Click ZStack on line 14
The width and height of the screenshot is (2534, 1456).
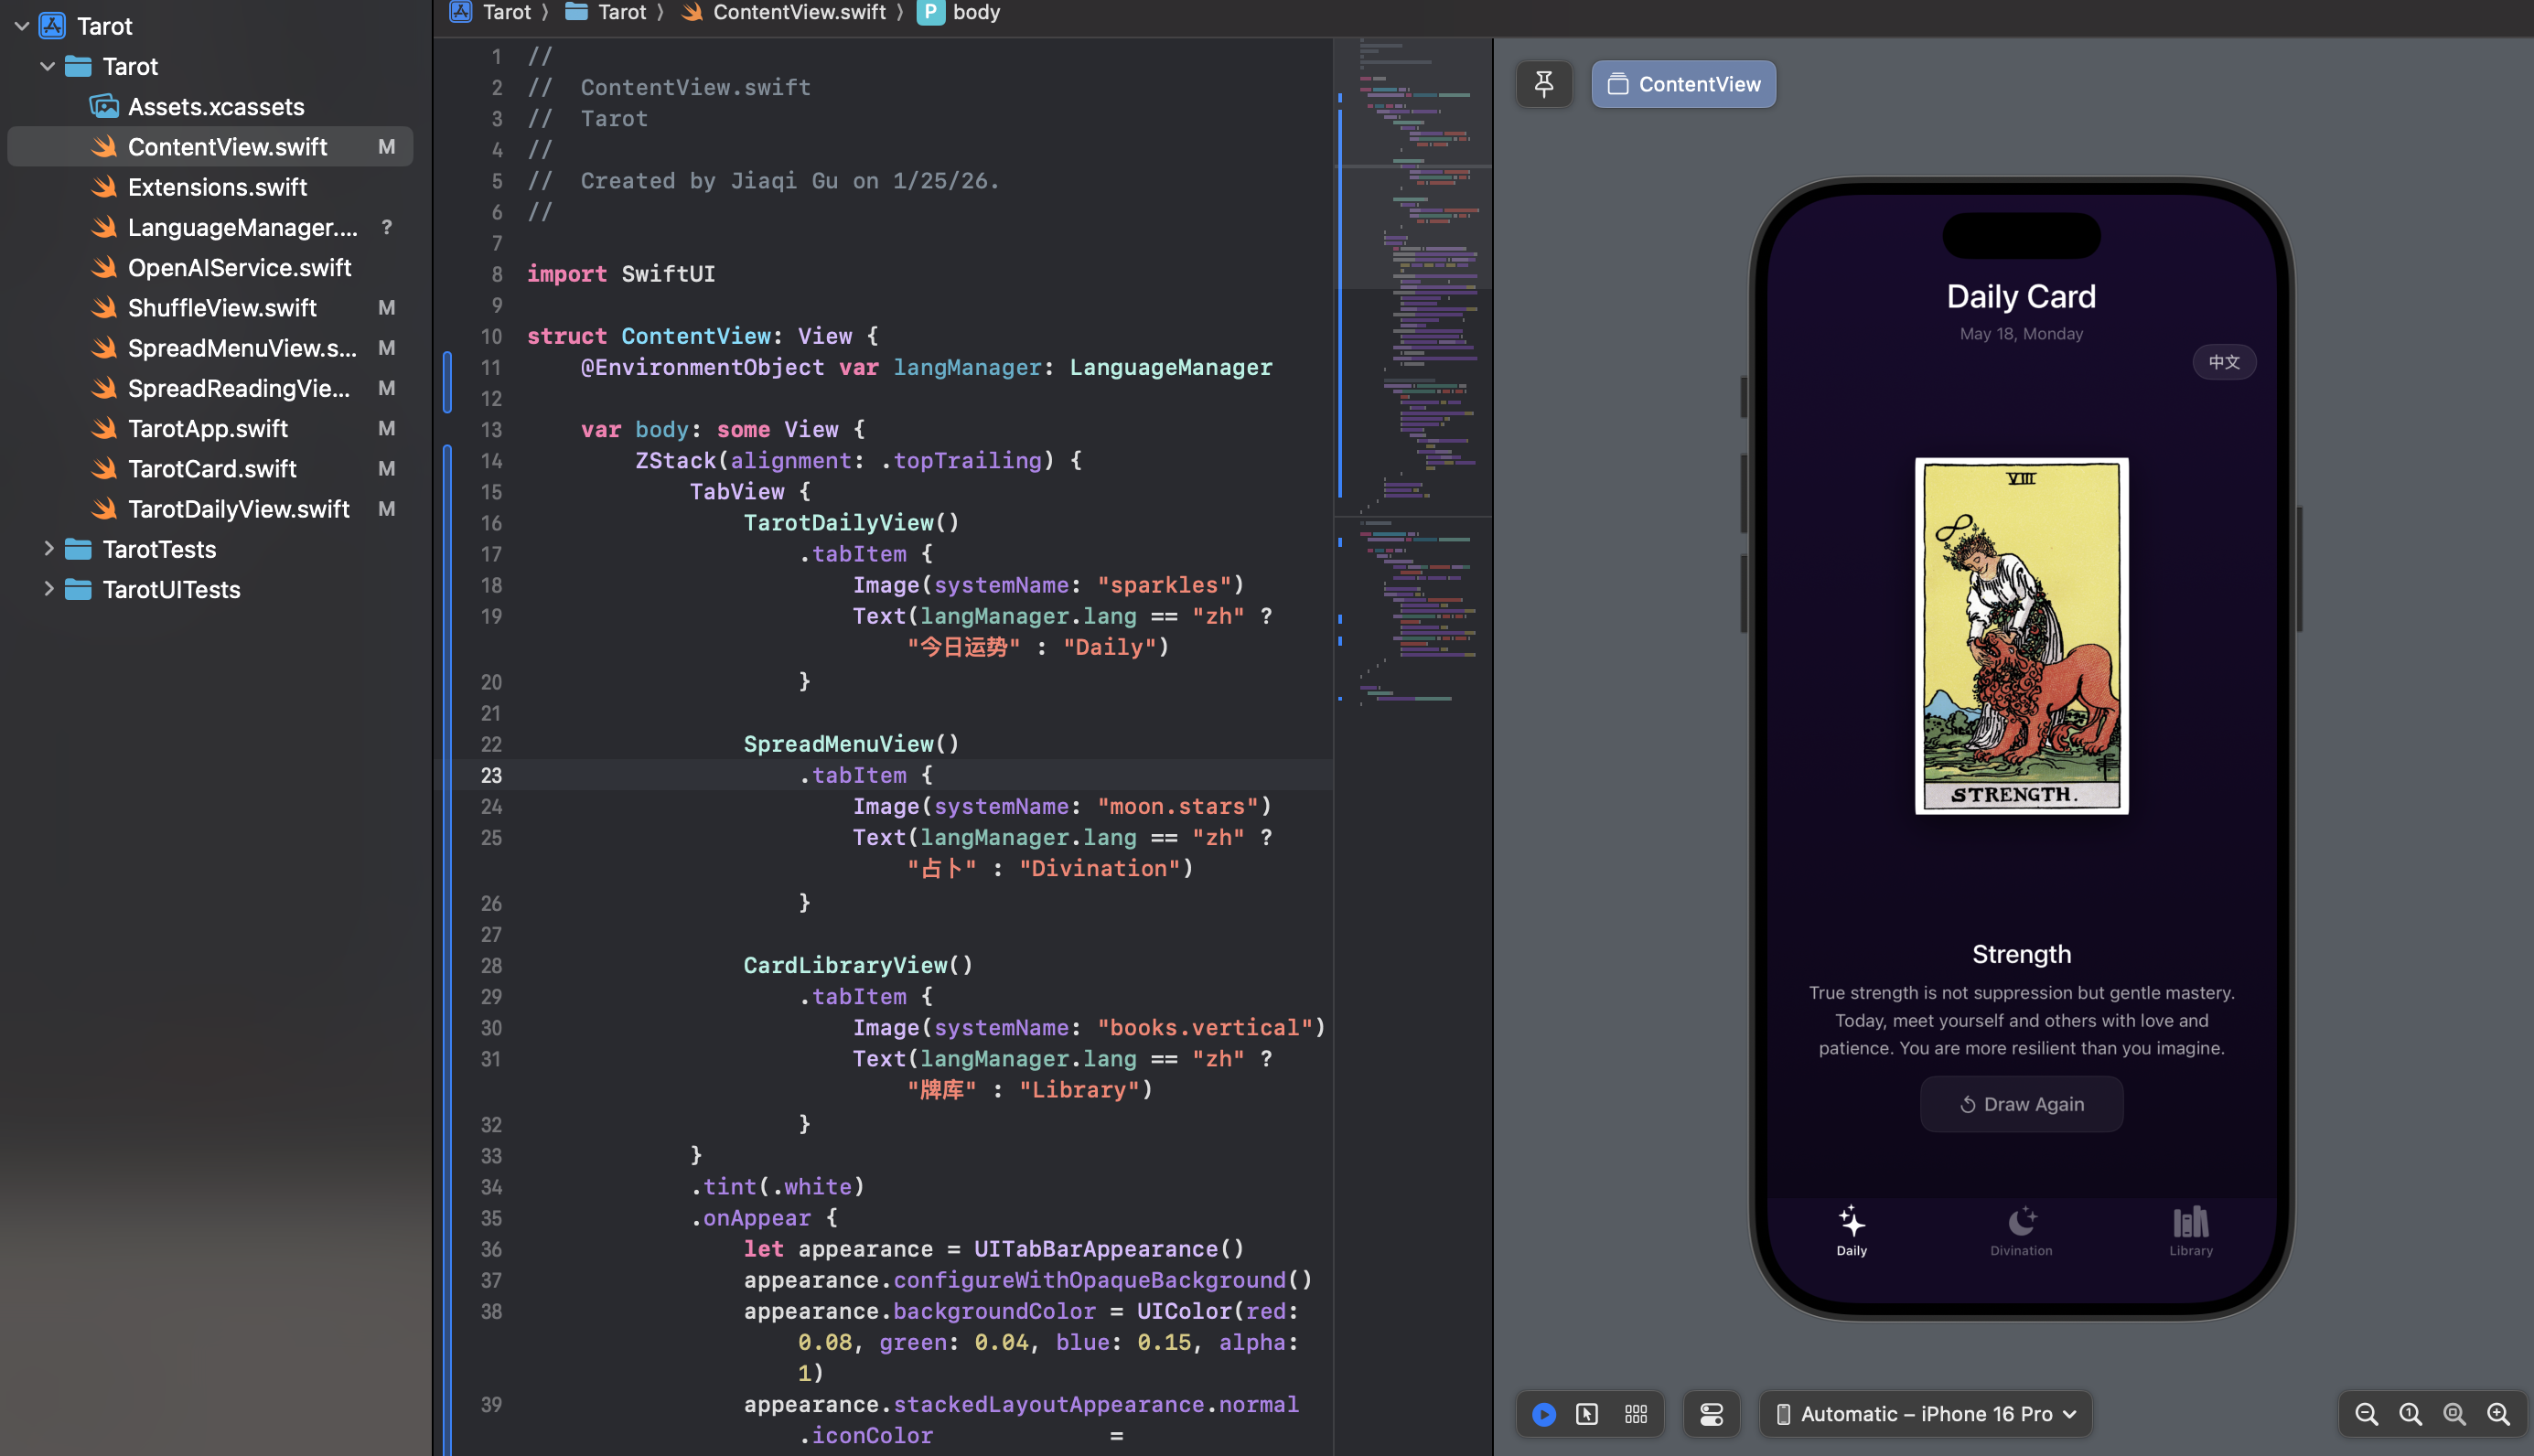tap(675, 460)
